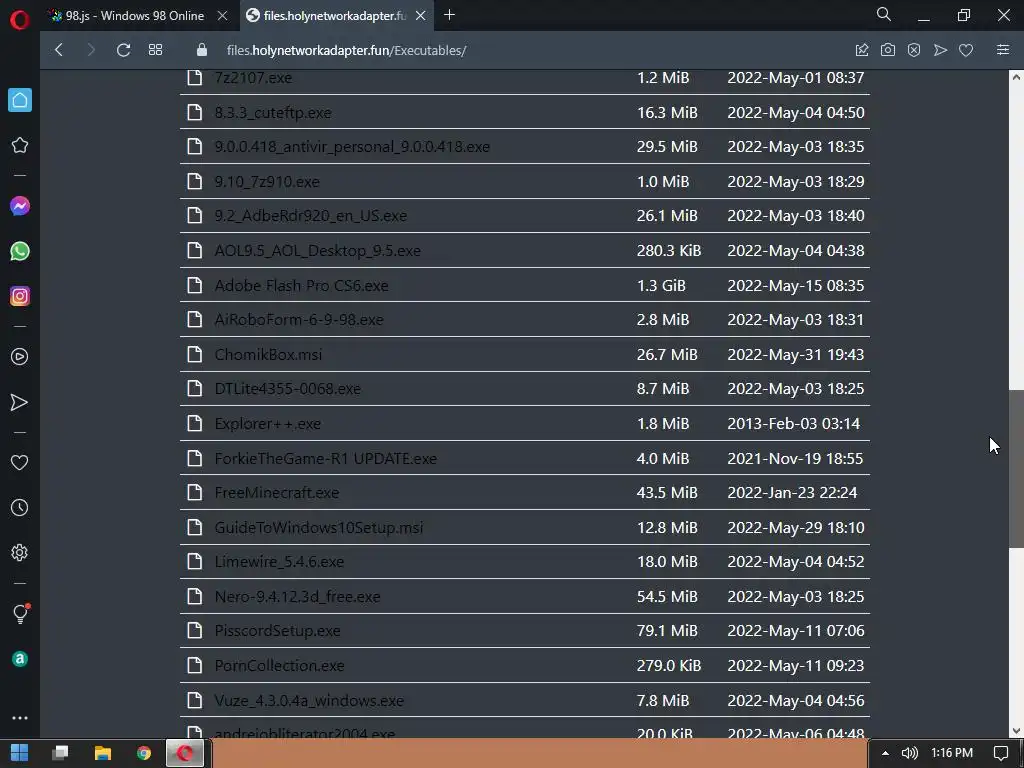Click the lightbulb tips icon in the sidebar
This screenshot has width=1024, height=768.
coord(20,613)
